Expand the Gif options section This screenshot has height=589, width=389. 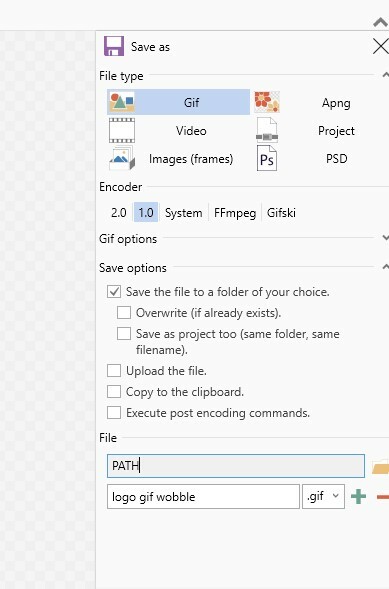385,238
